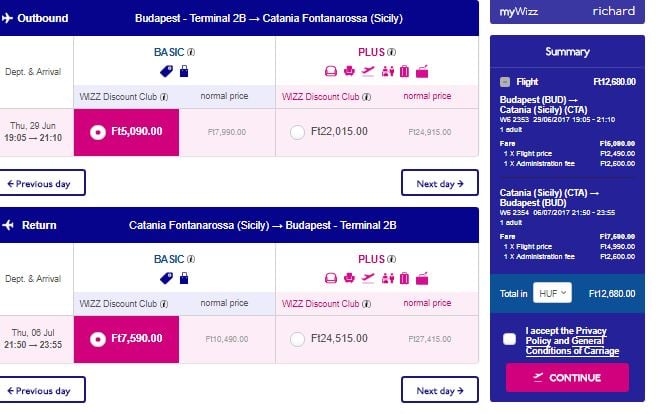Click the suitcase icon under return PLUS
Viewport: 668px width, 414px height.
404,279
